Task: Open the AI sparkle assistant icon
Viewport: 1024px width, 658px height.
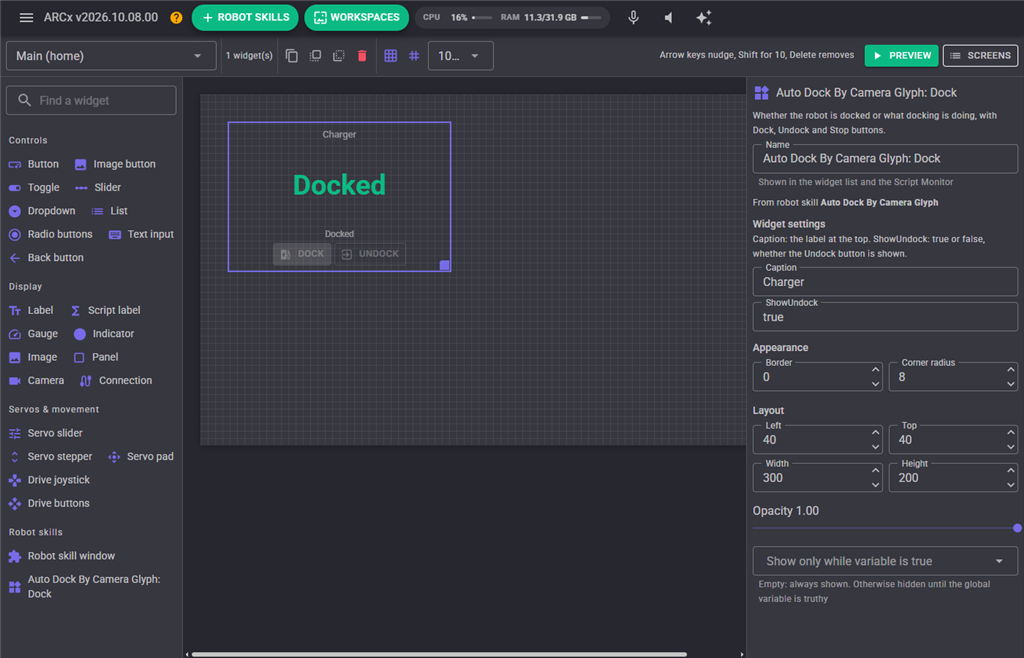Action: point(703,18)
